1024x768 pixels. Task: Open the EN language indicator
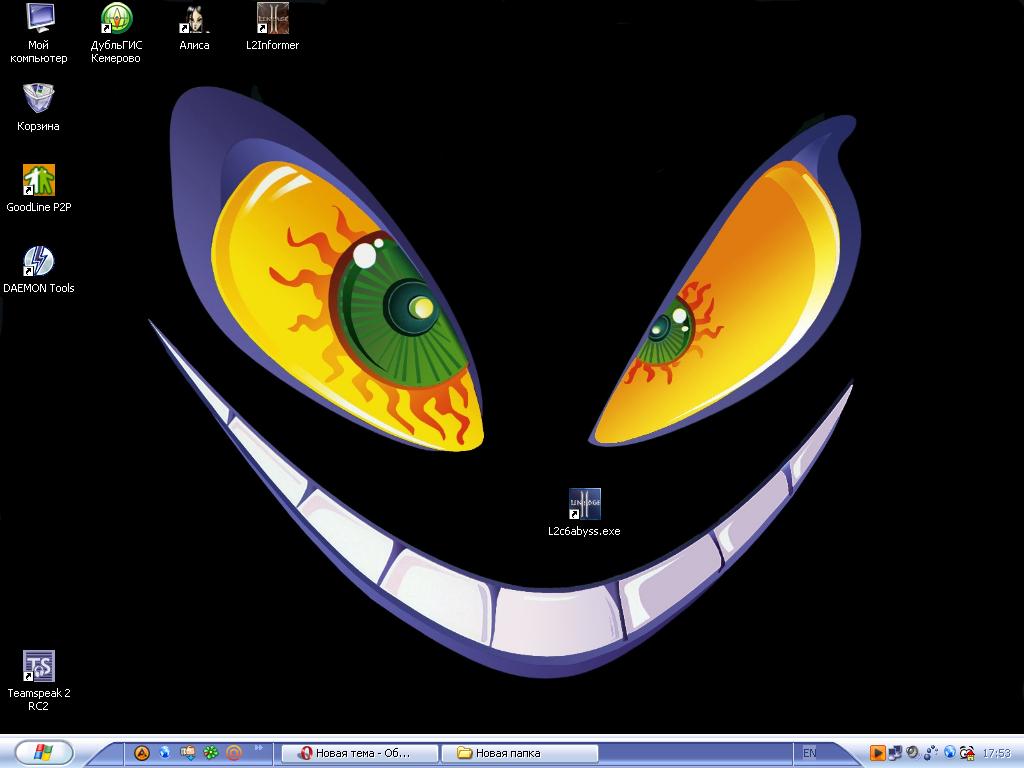coord(809,753)
